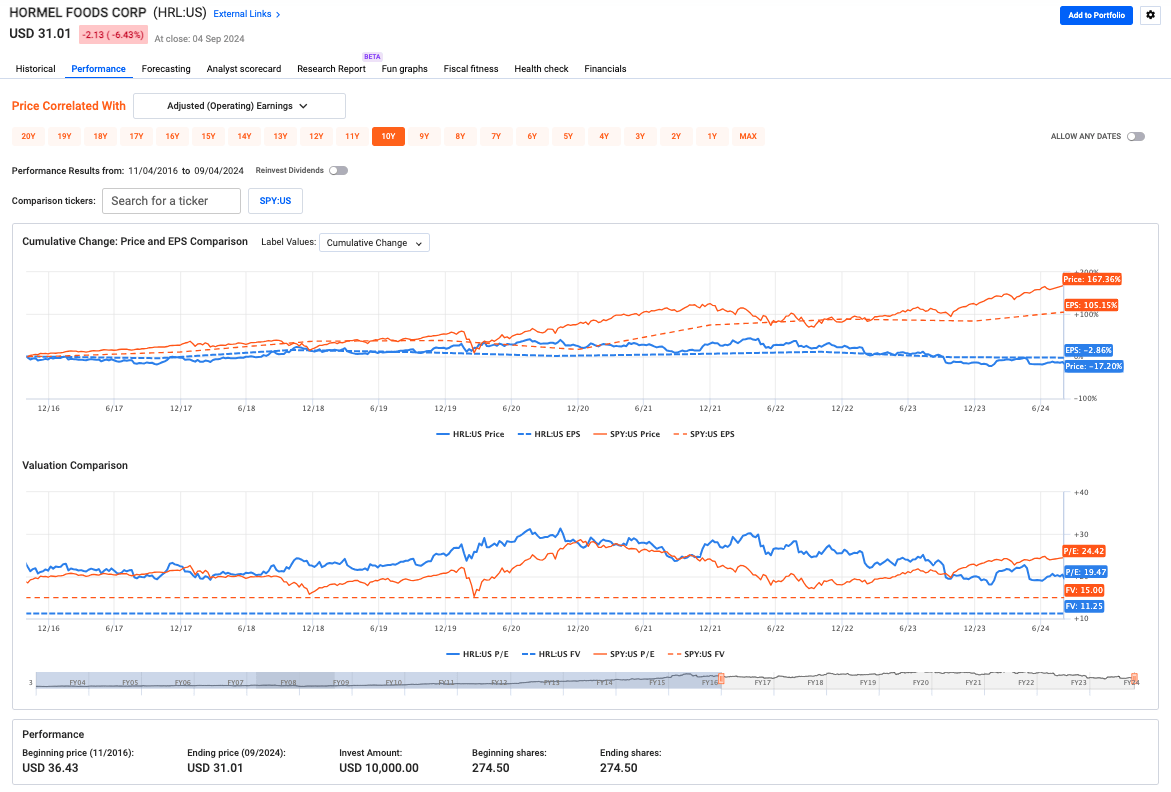
Task: Click the Add to Portfolio button
Action: coord(1096,15)
